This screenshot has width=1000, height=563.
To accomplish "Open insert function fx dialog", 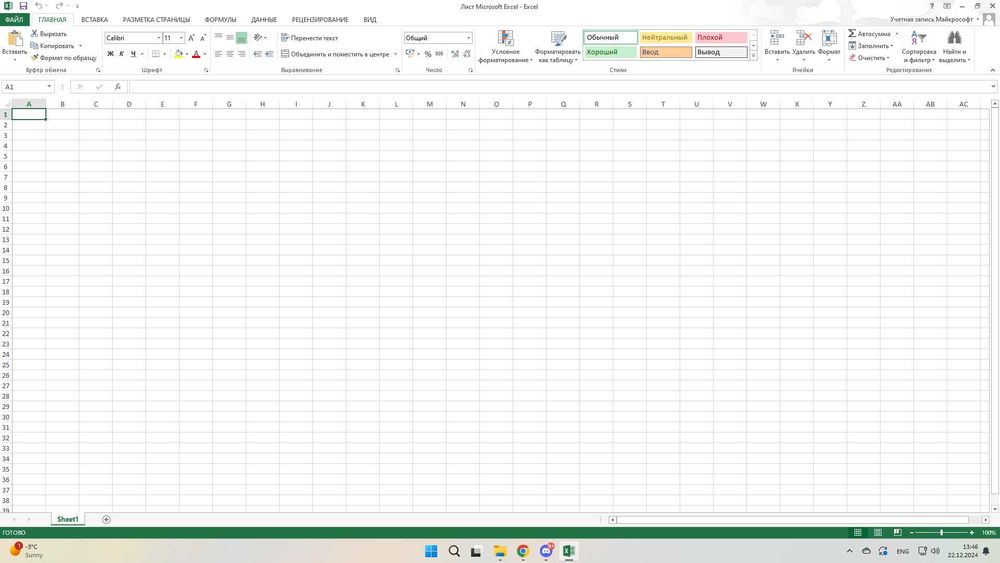I will (117, 87).
